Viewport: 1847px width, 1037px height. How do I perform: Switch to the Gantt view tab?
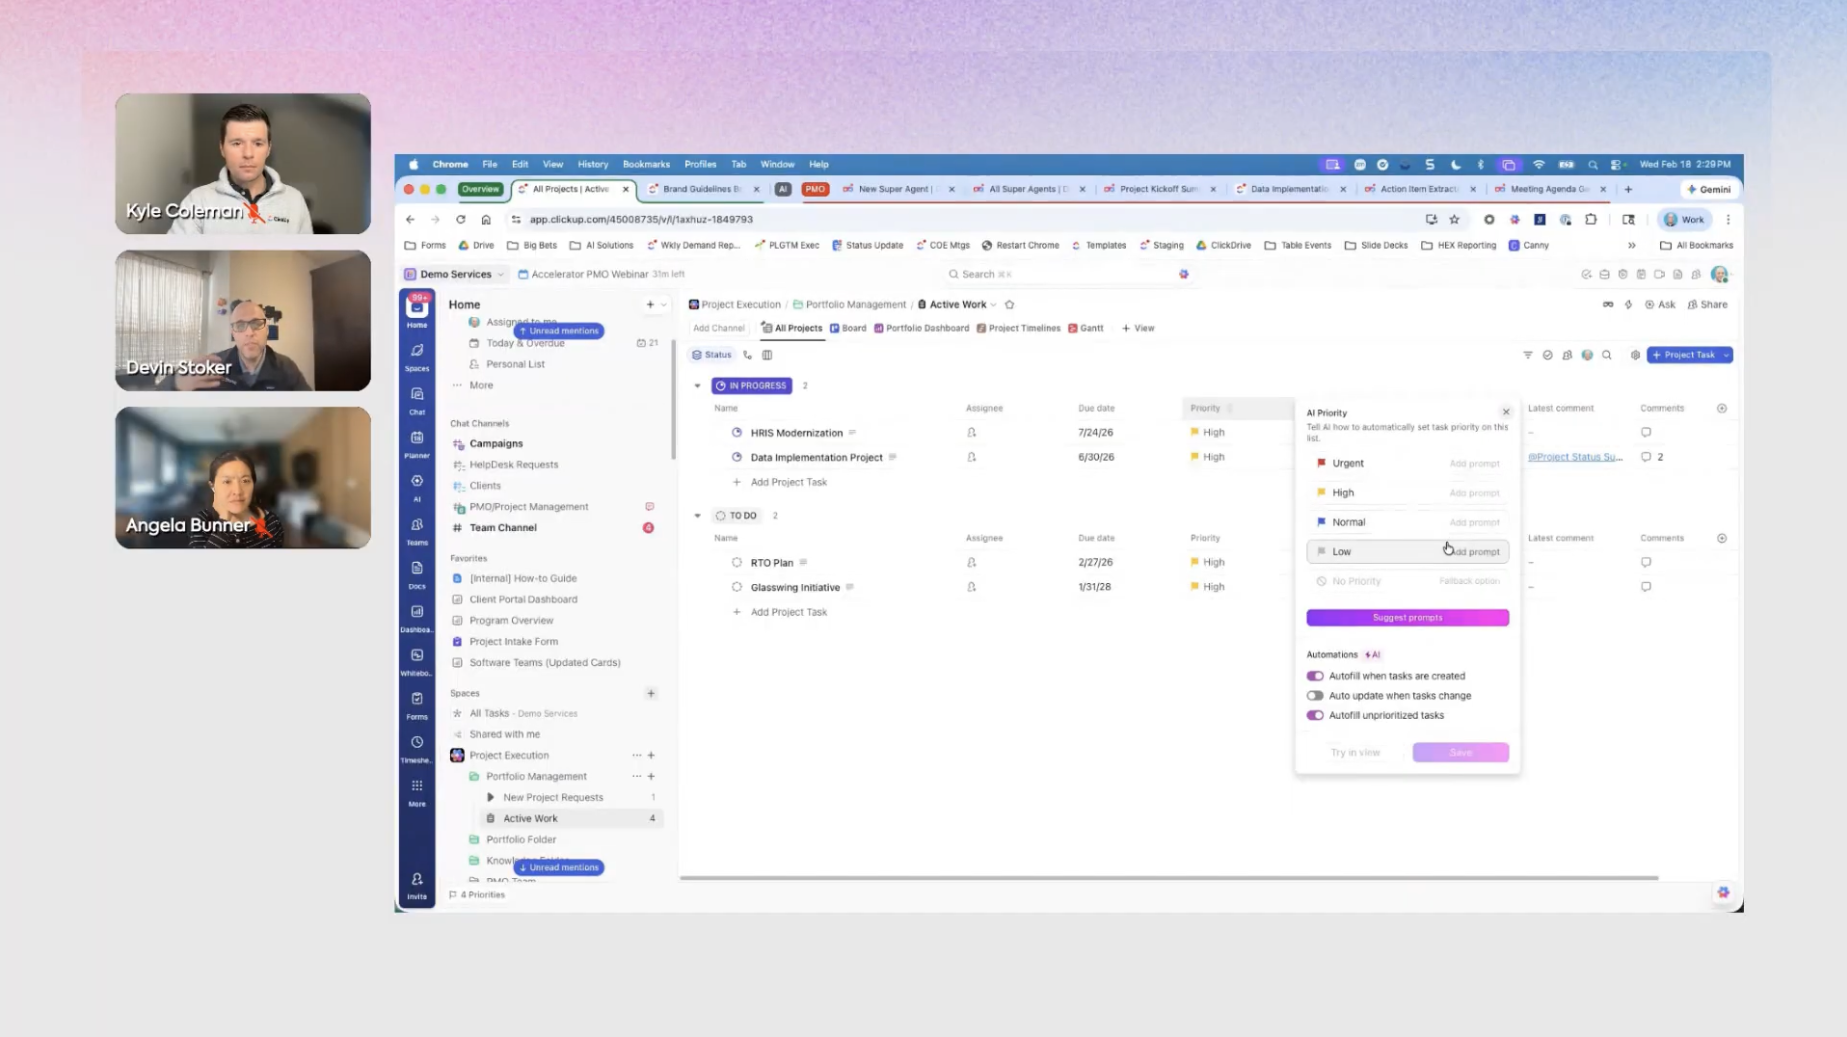(x=1086, y=328)
